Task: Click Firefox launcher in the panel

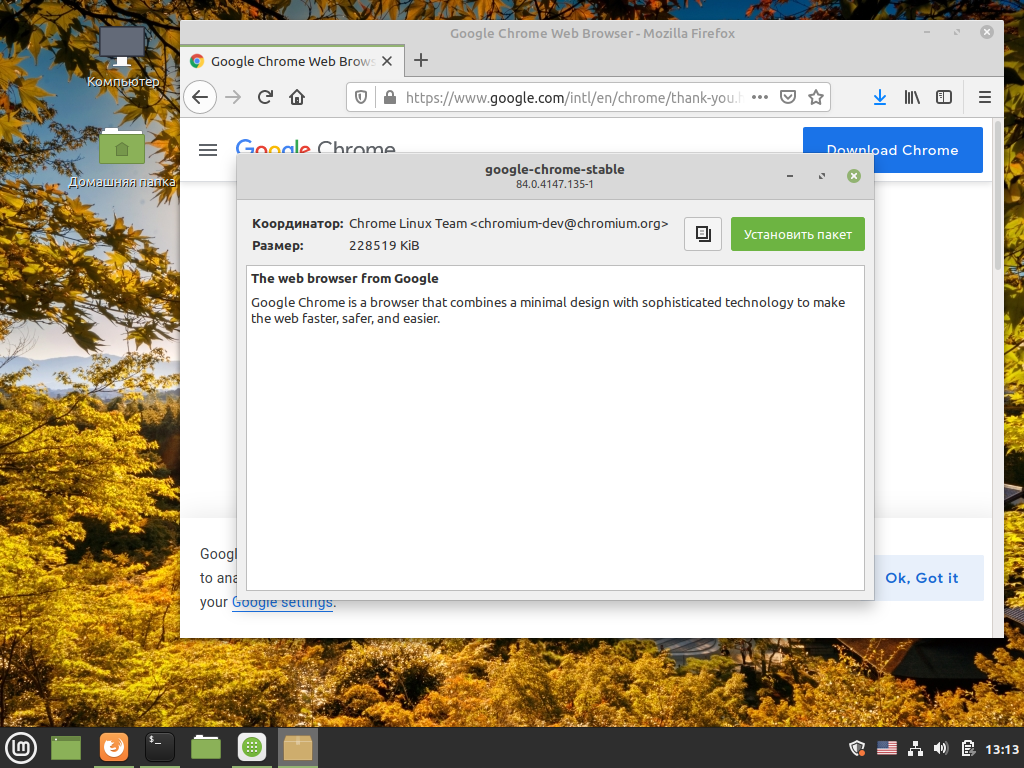Action: tap(114, 748)
